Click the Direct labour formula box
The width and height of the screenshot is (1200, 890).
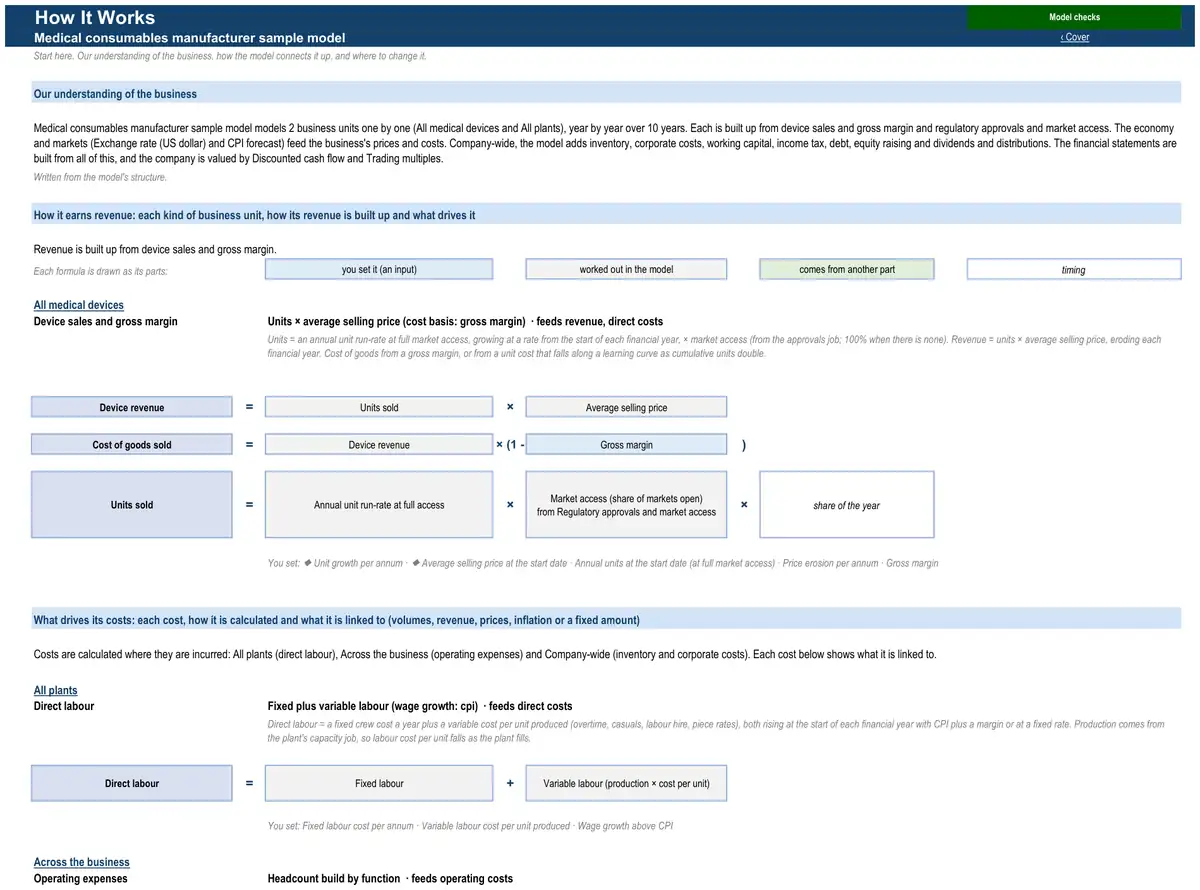click(x=132, y=783)
